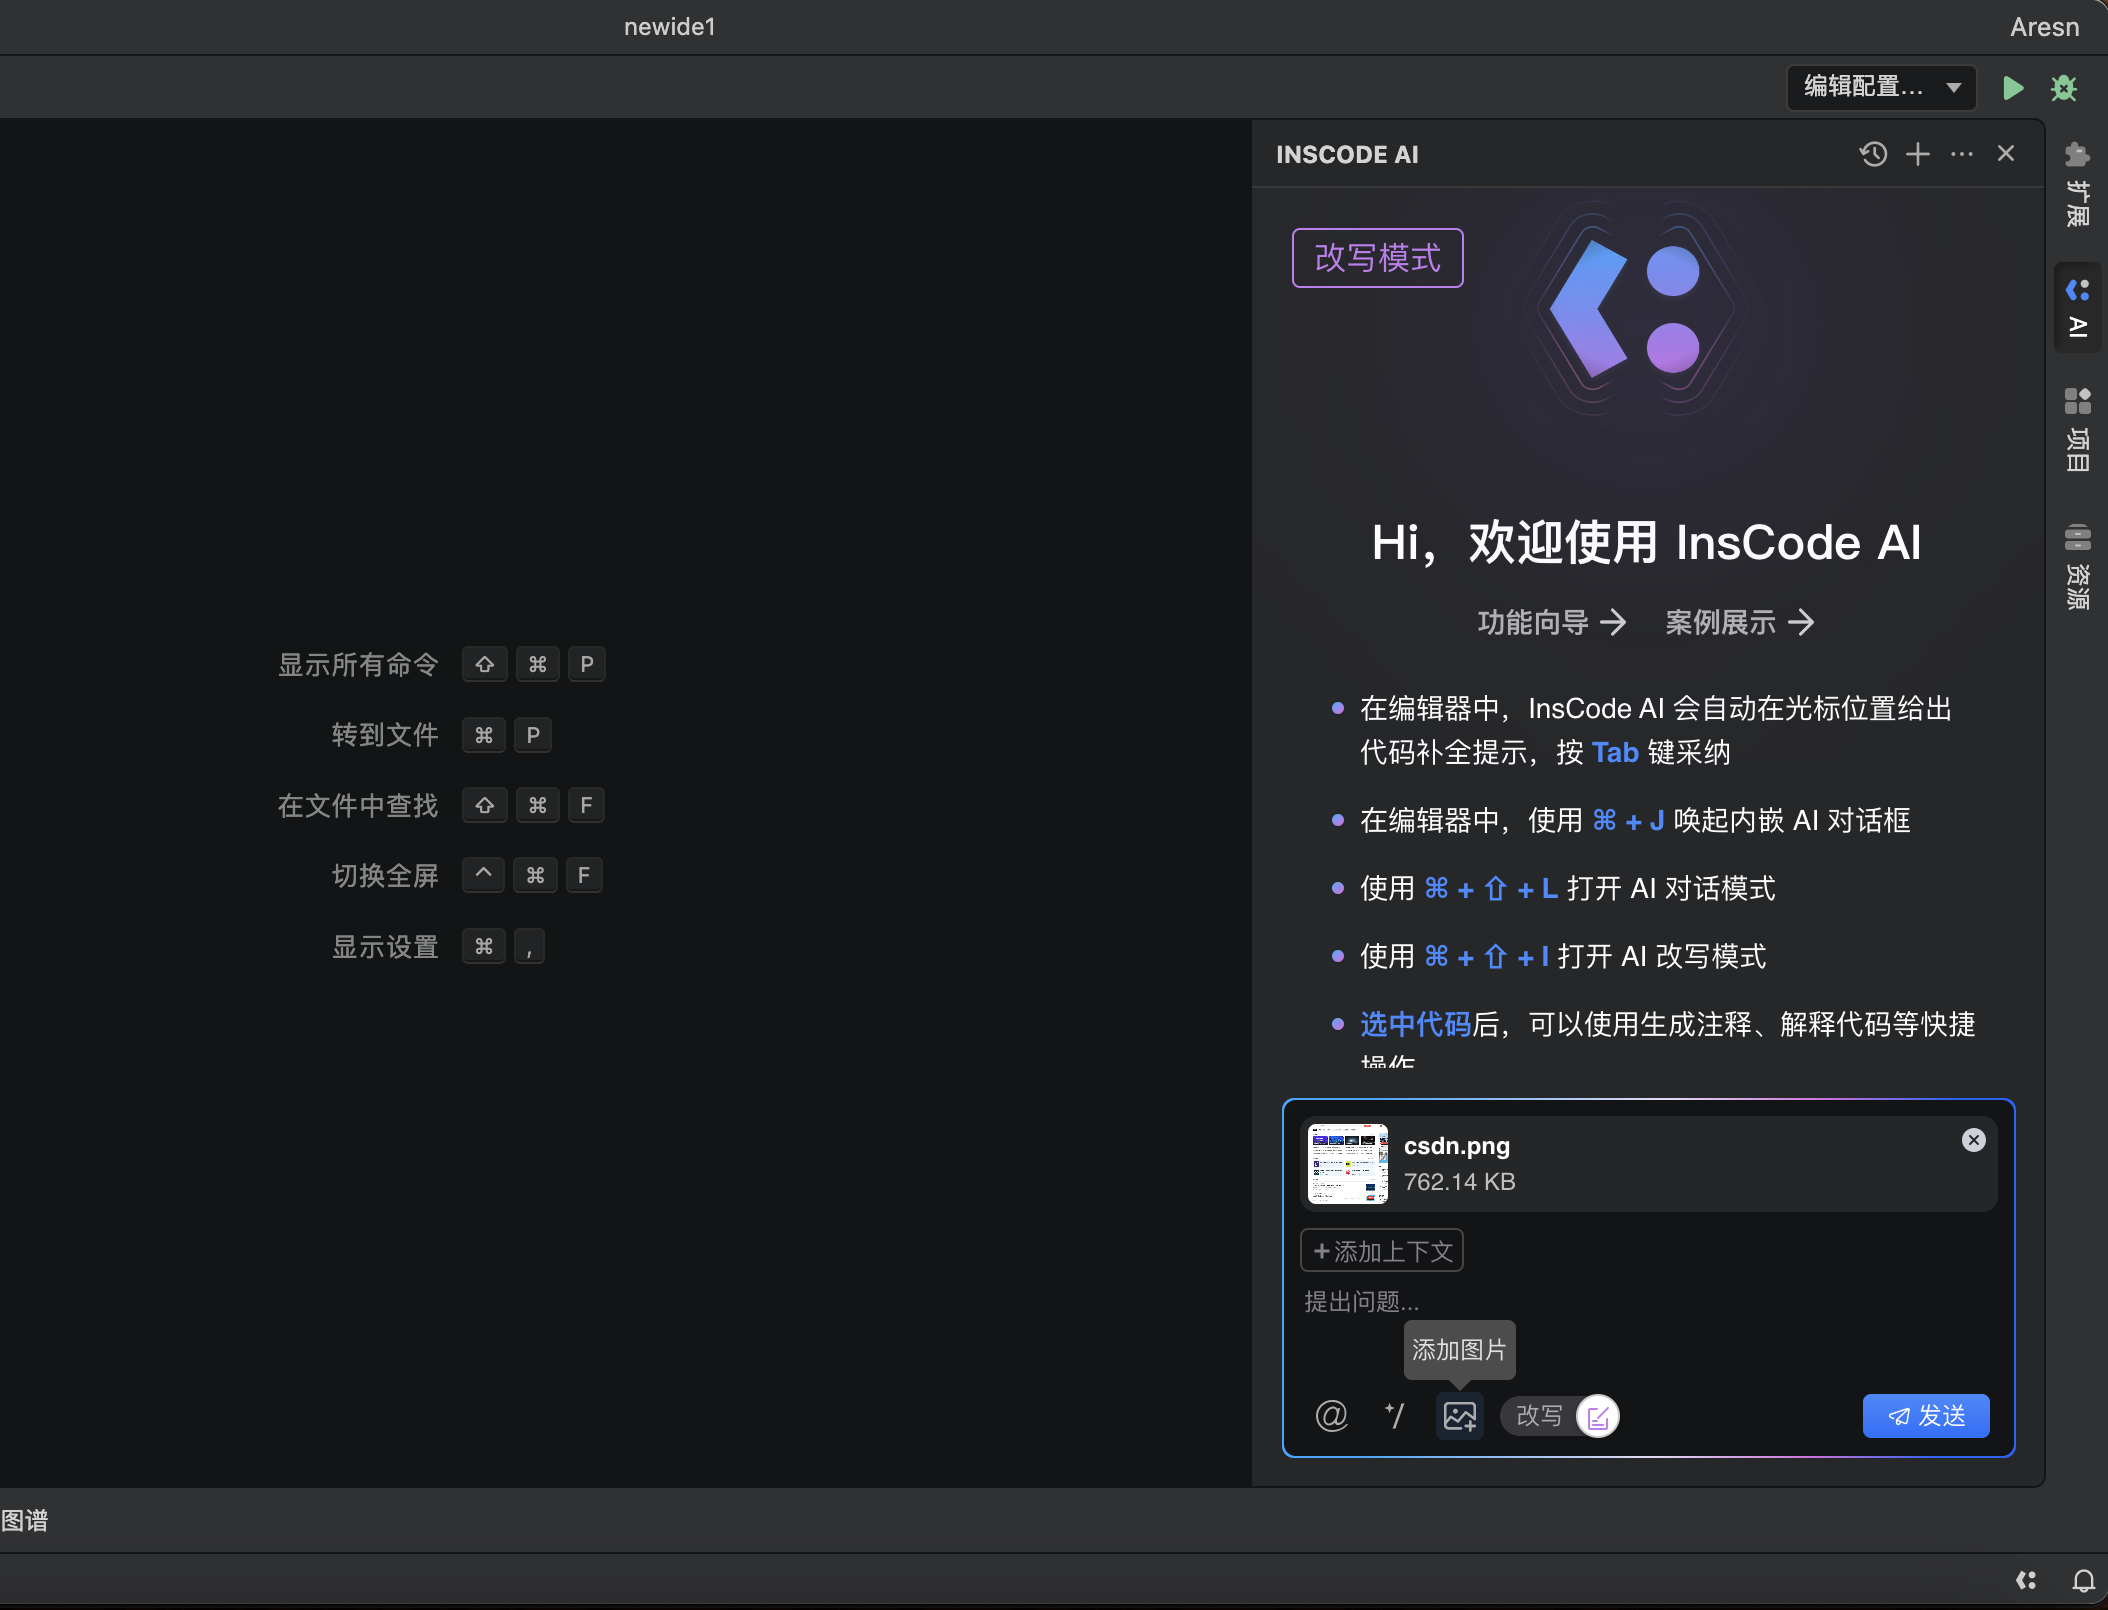This screenshot has width=2108, height=1610.
Task: Select the AI sidebar tab
Action: [x=2077, y=308]
